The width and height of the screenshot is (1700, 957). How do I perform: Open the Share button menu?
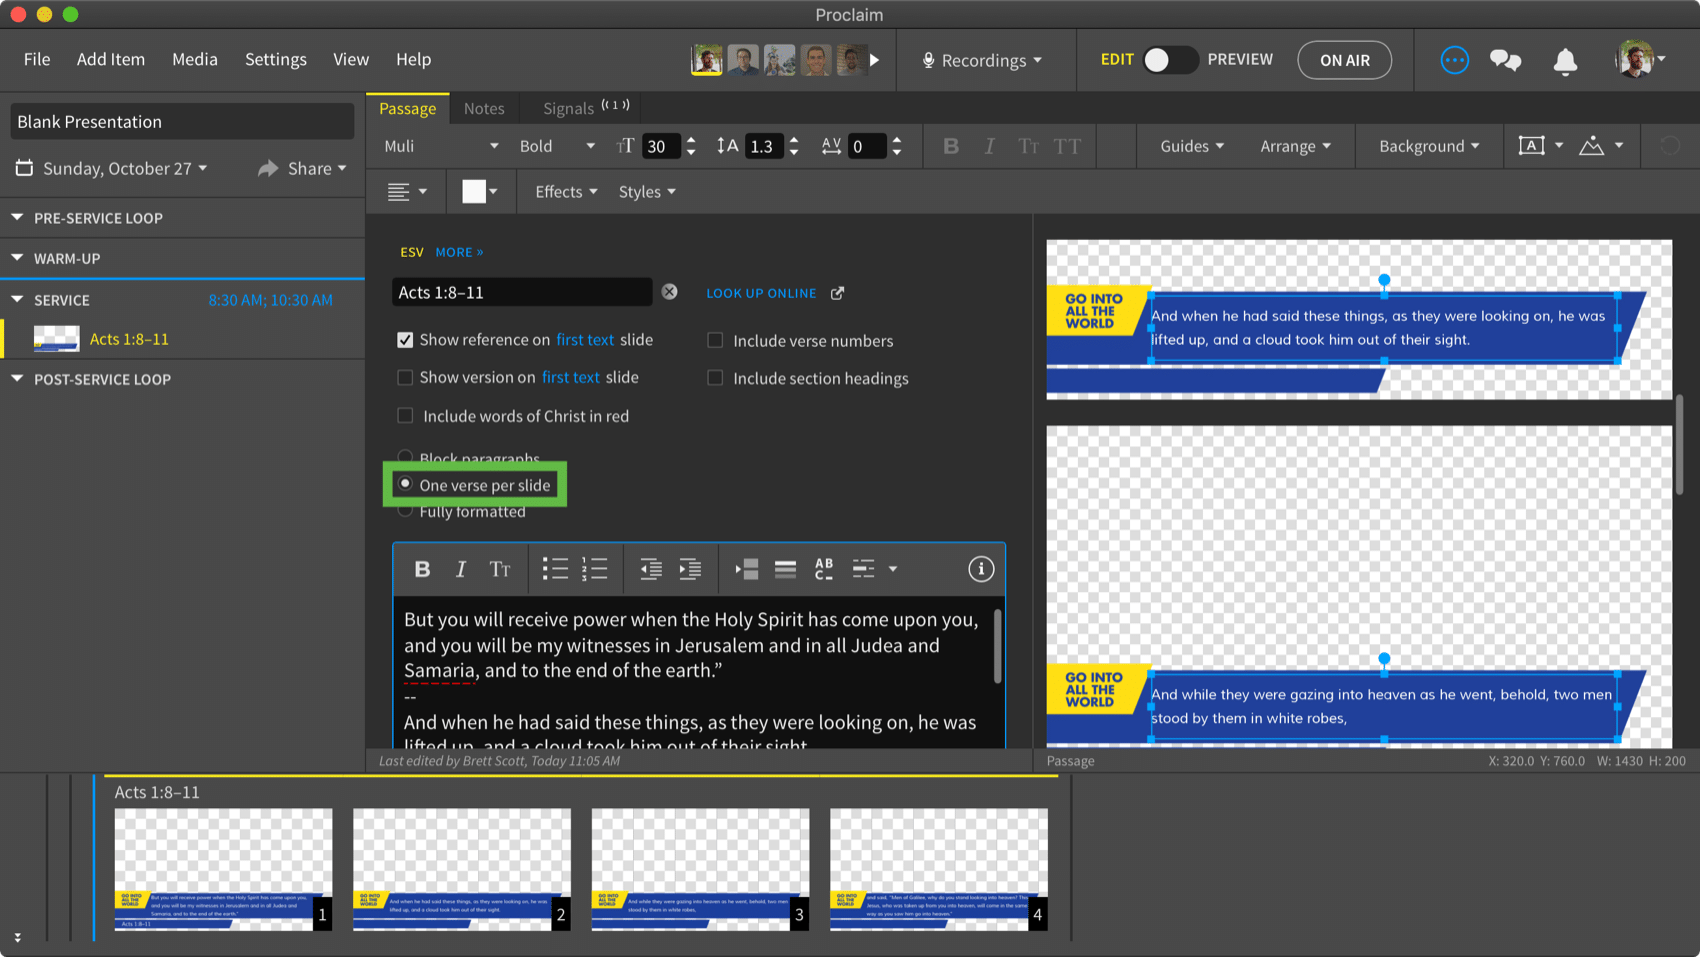pyautogui.click(x=302, y=169)
